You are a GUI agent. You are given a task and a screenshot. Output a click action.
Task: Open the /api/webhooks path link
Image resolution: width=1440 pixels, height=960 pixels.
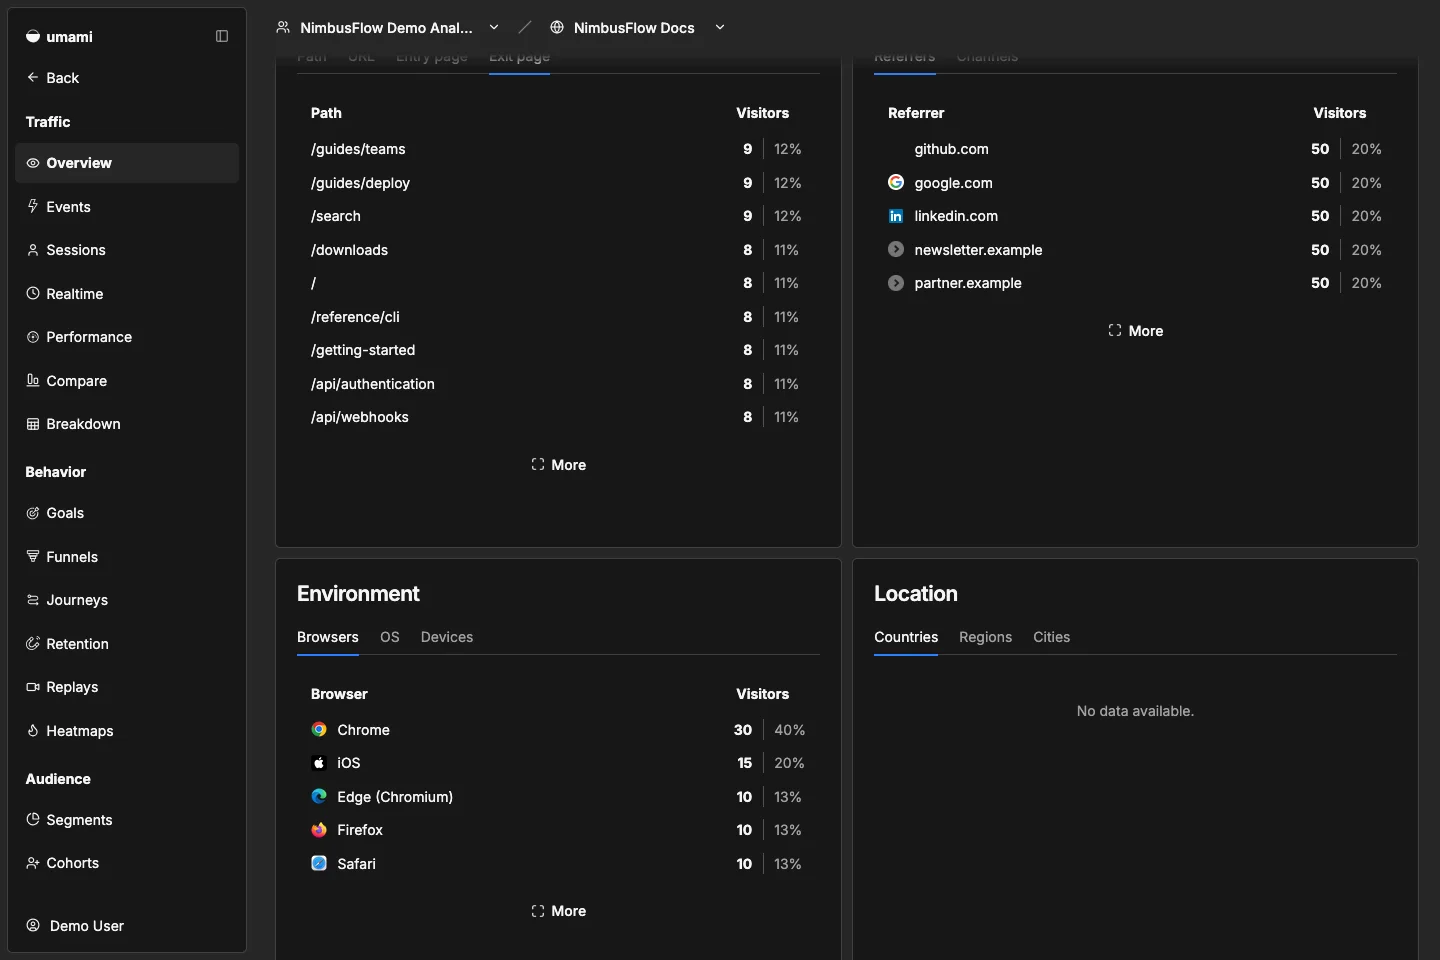coord(360,417)
